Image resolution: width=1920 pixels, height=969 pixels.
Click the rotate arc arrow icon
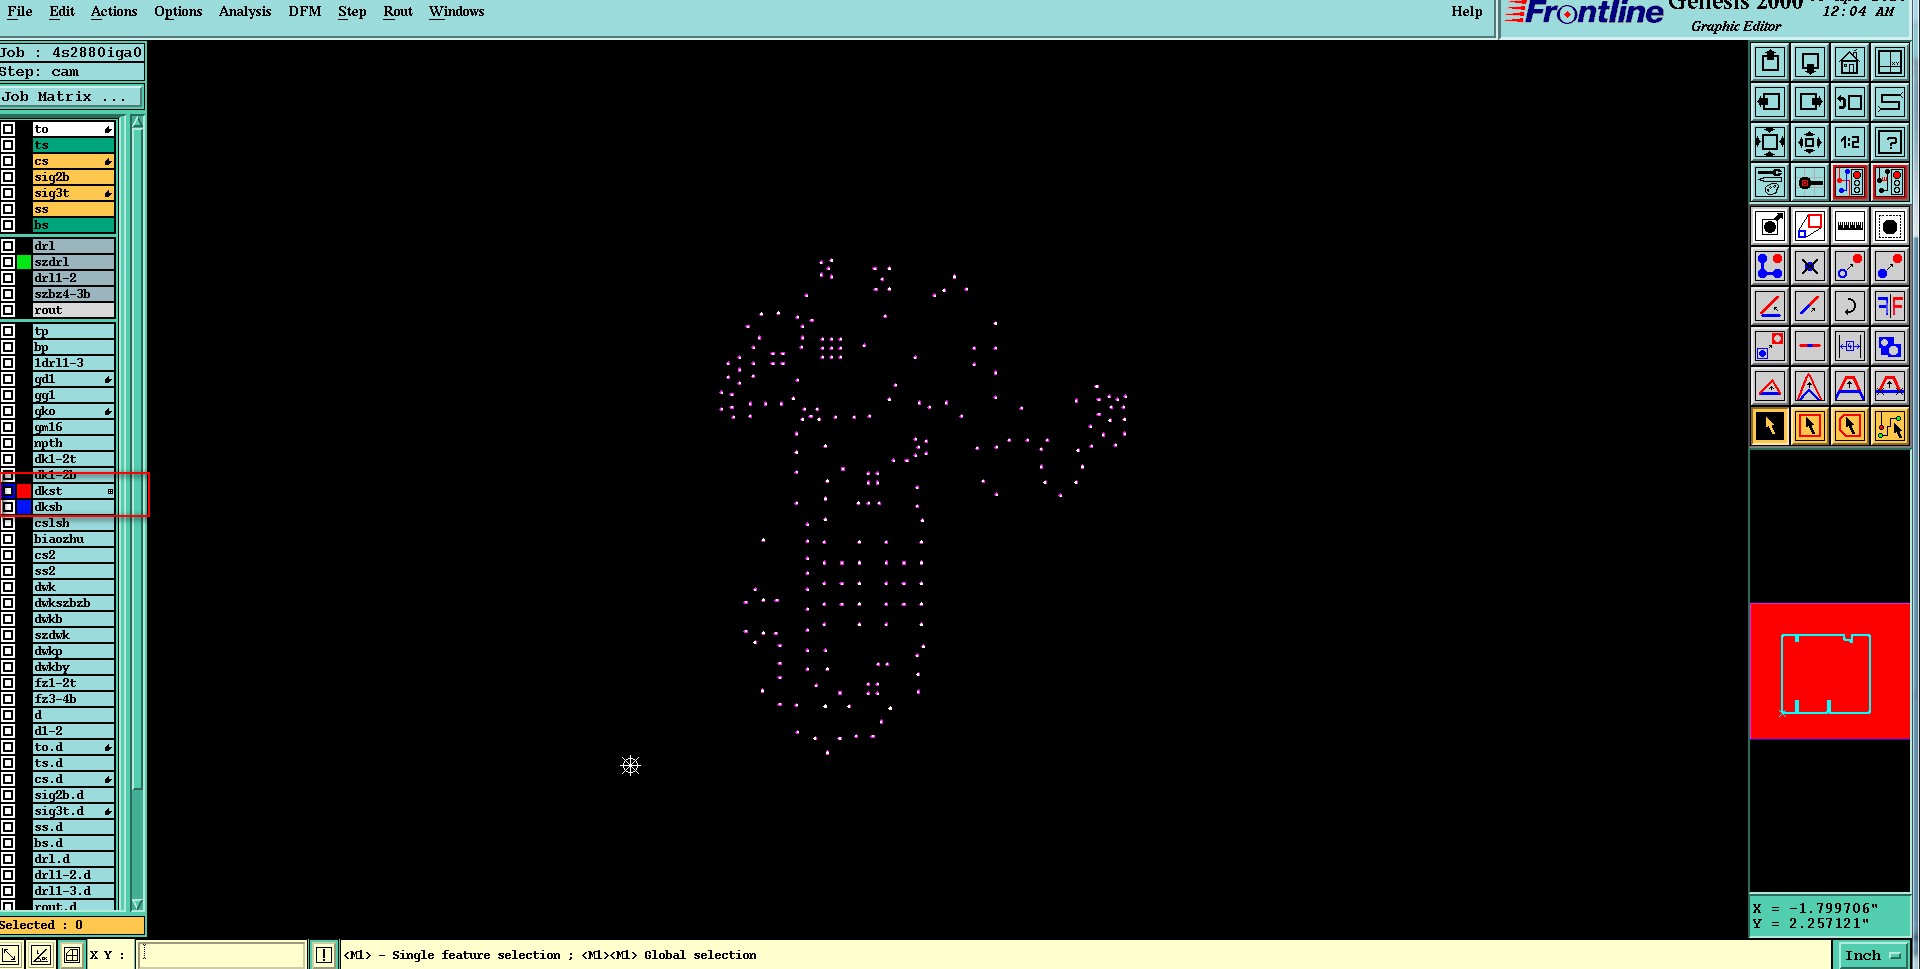click(x=1850, y=306)
